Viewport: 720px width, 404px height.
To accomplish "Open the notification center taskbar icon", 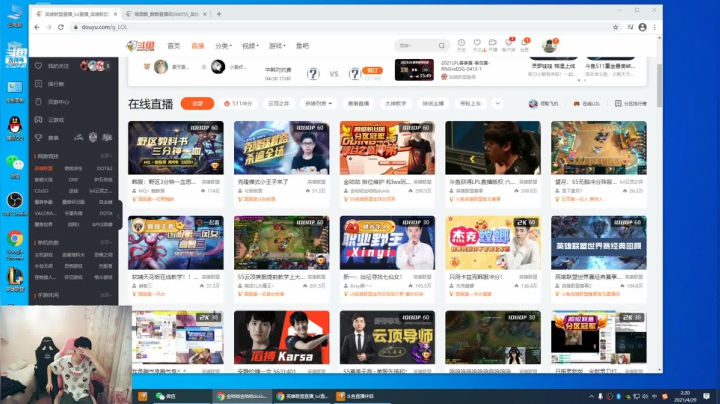I will pyautogui.click(x=707, y=396).
